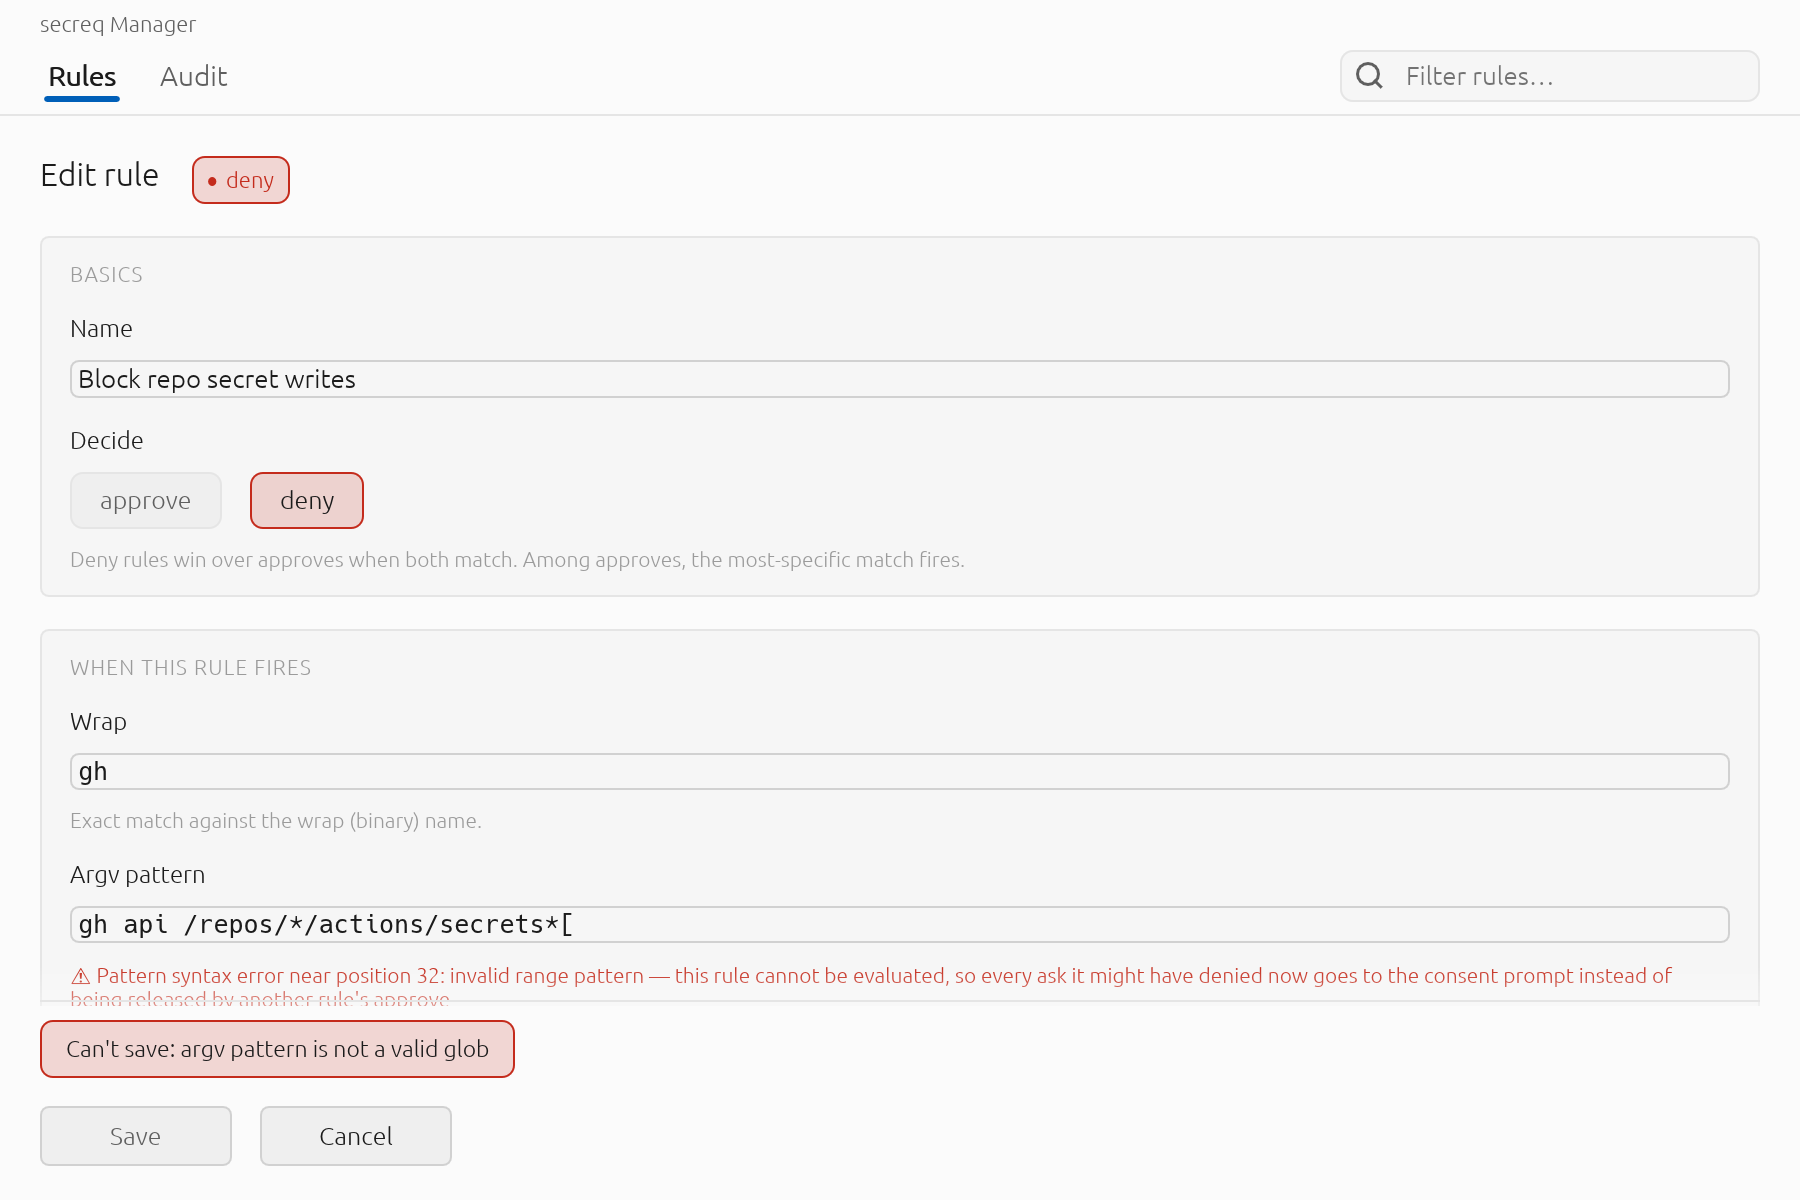
Task: Click the deny status badge next to Edit rule
Action: pos(241,180)
